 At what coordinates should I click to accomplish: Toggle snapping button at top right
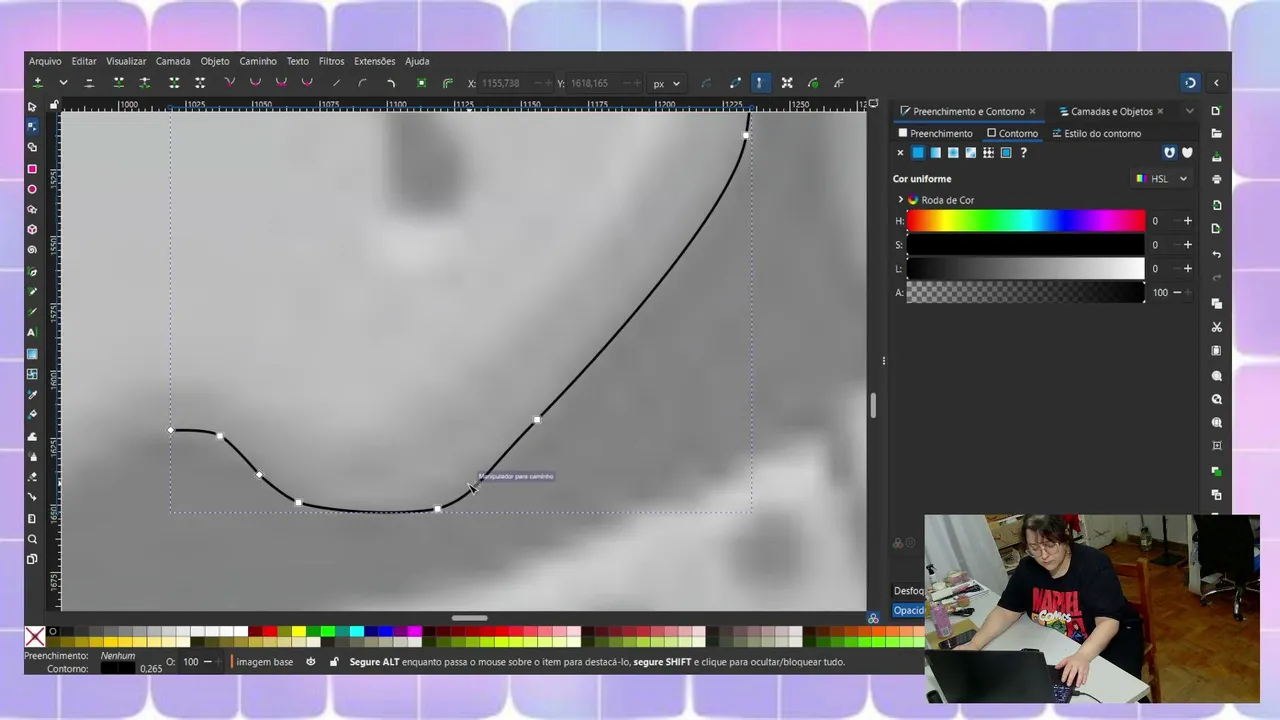pos(1190,83)
